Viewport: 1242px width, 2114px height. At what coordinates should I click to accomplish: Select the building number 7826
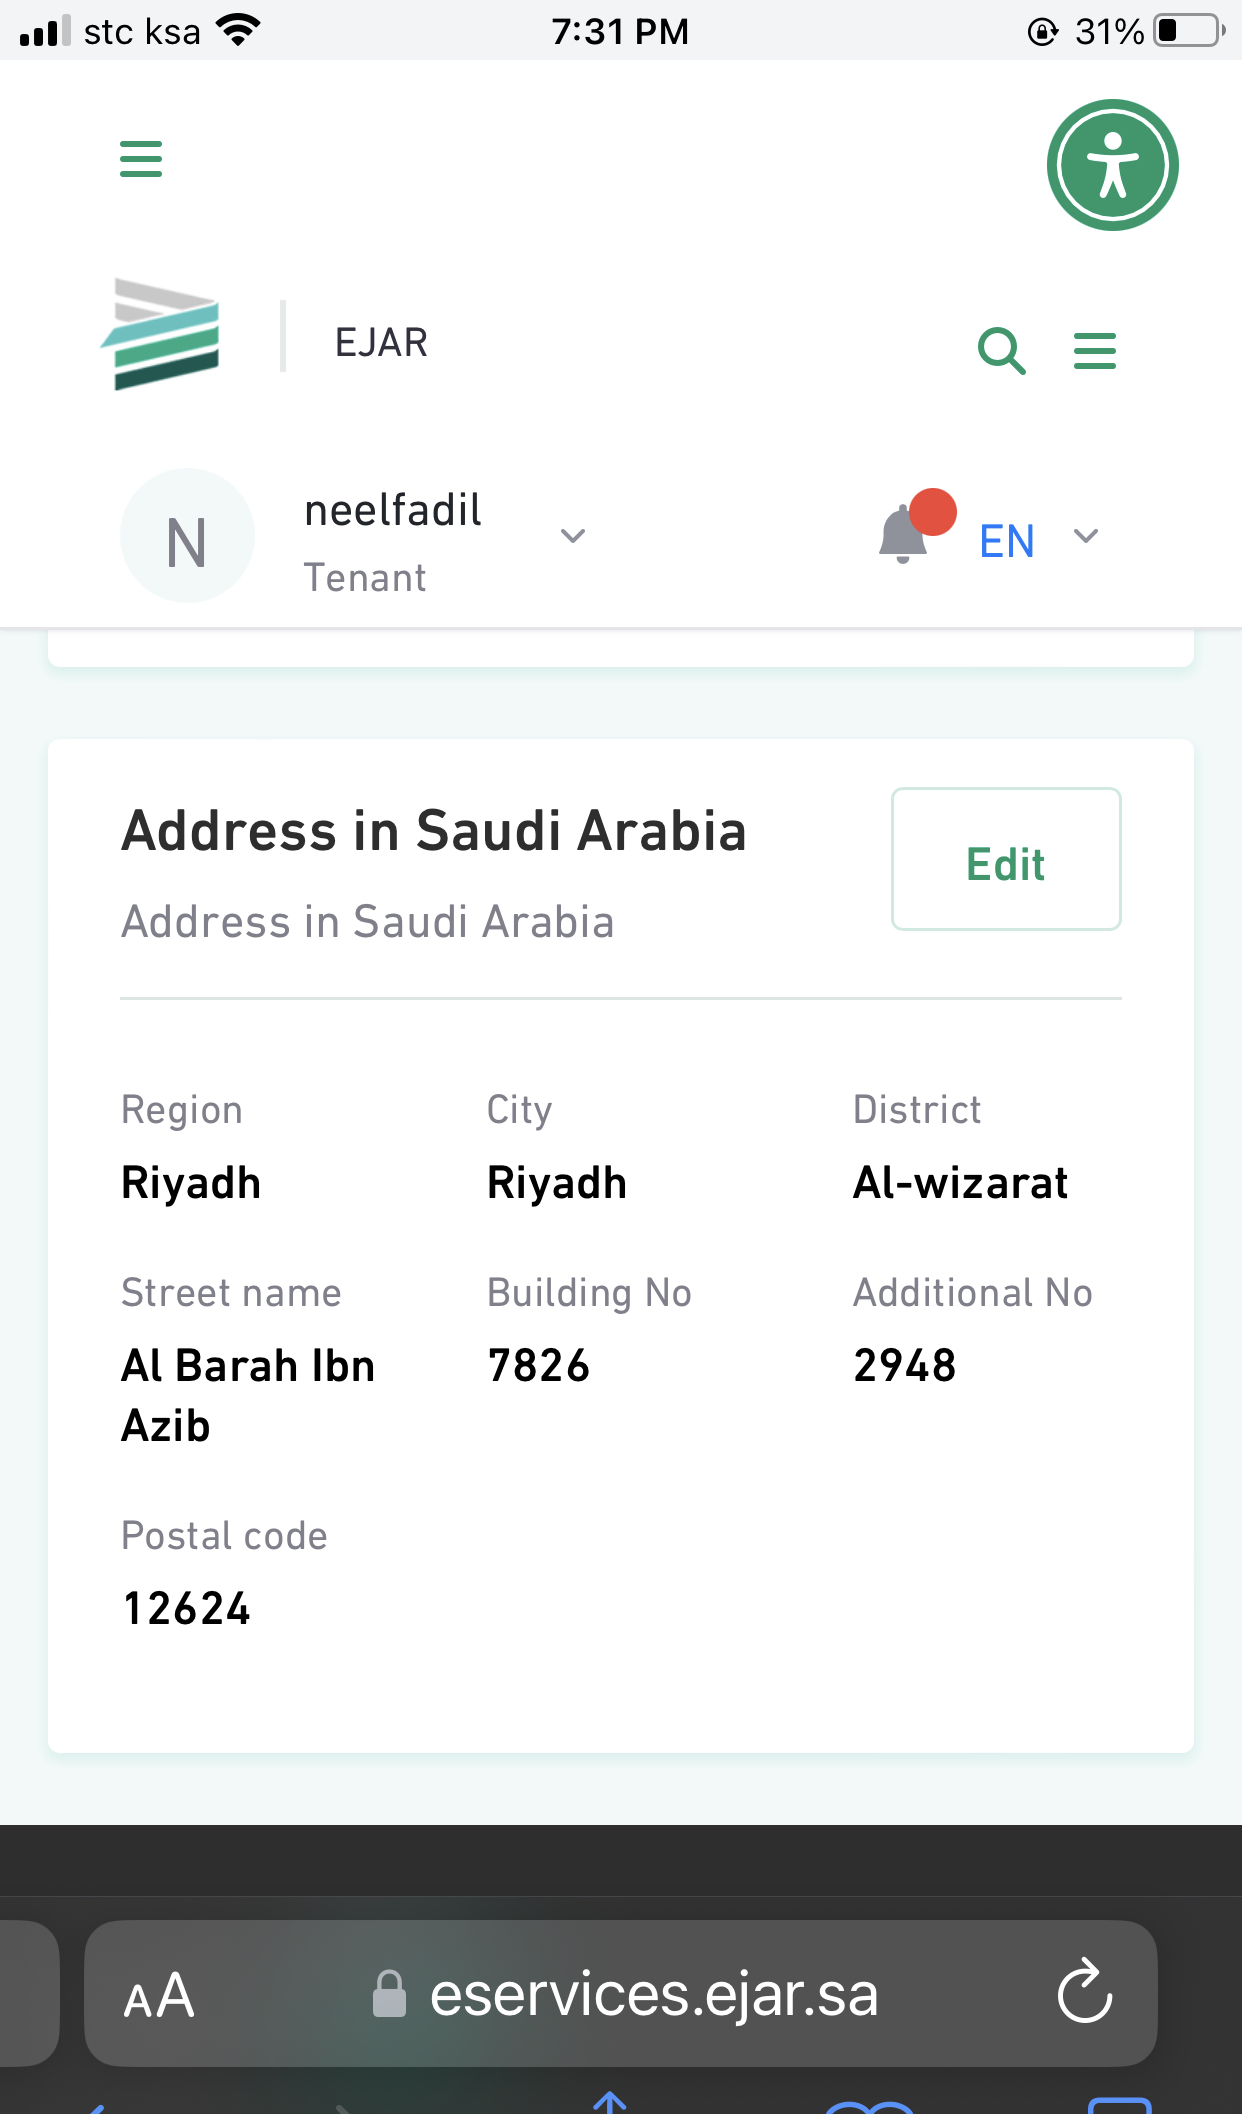(x=539, y=1366)
